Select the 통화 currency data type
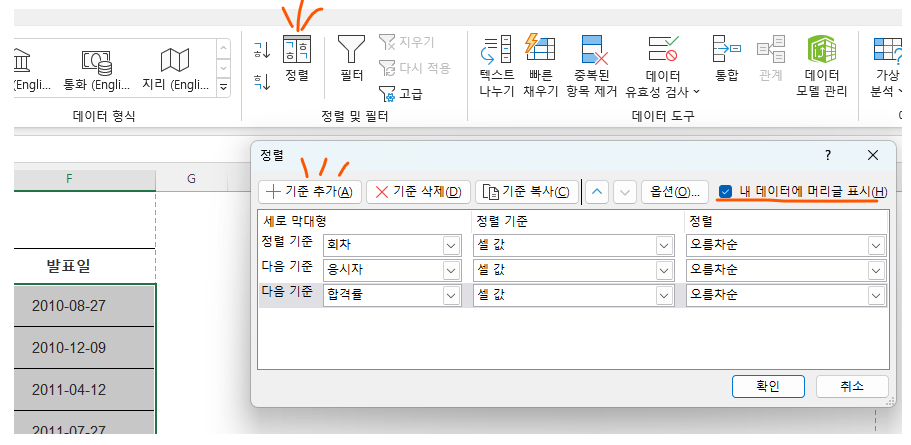 pyautogui.click(x=96, y=70)
